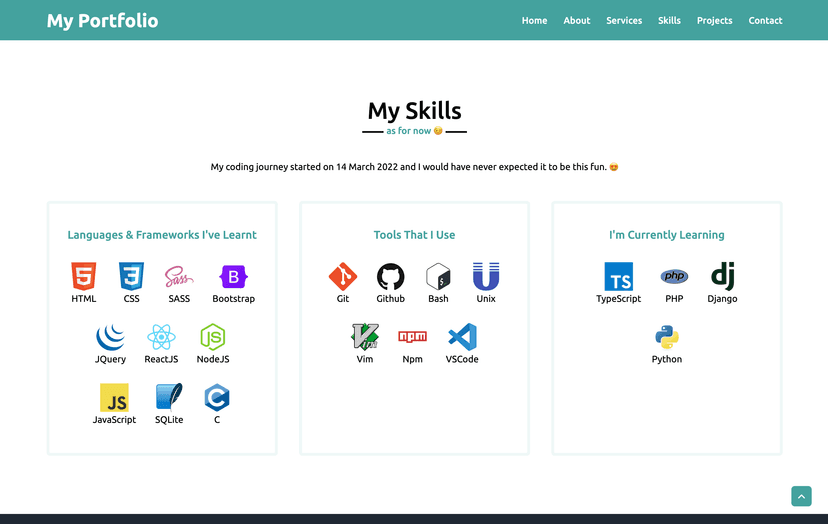Navigate to the Contact section
Screen dimensions: 828x524
click(x=765, y=21)
